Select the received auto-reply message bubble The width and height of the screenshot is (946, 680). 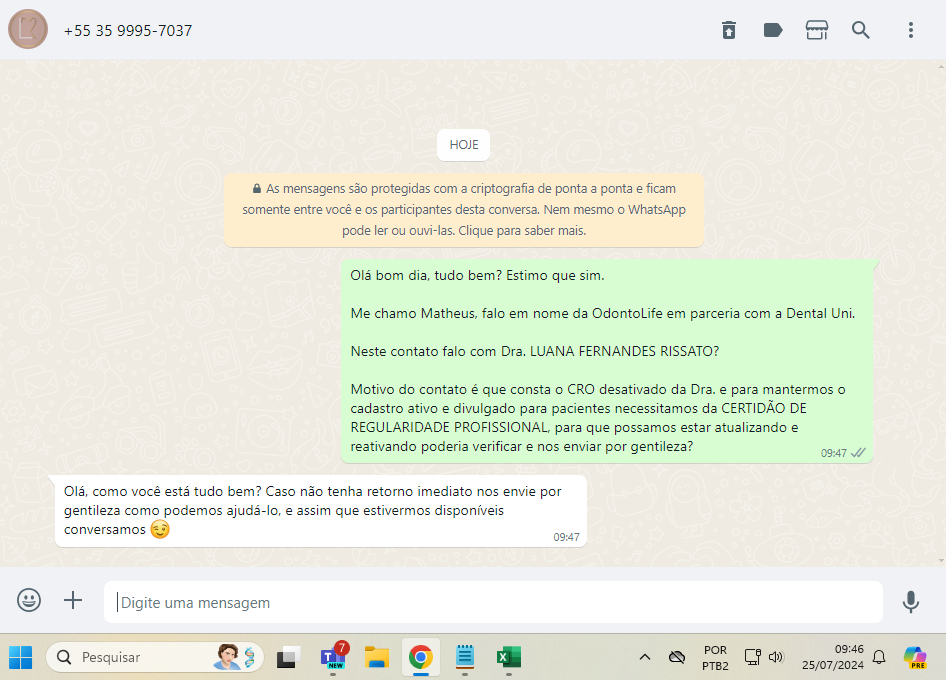point(321,511)
